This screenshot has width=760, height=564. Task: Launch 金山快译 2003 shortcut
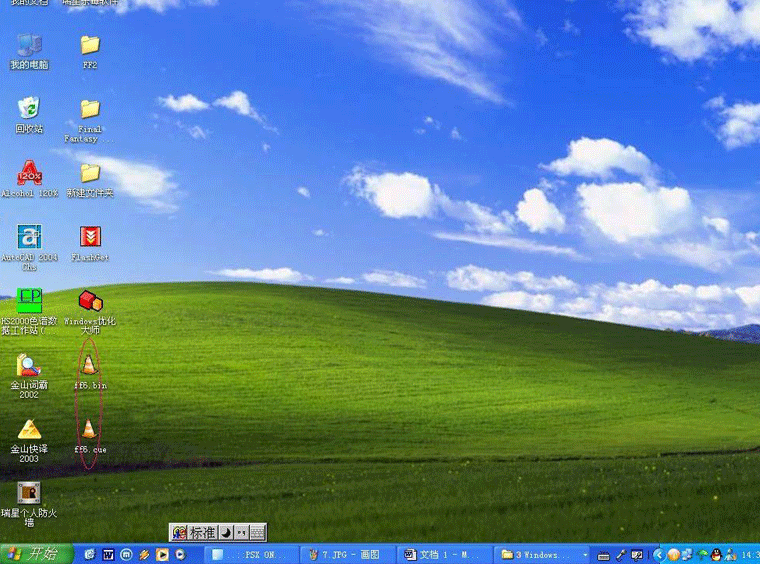click(x=29, y=440)
